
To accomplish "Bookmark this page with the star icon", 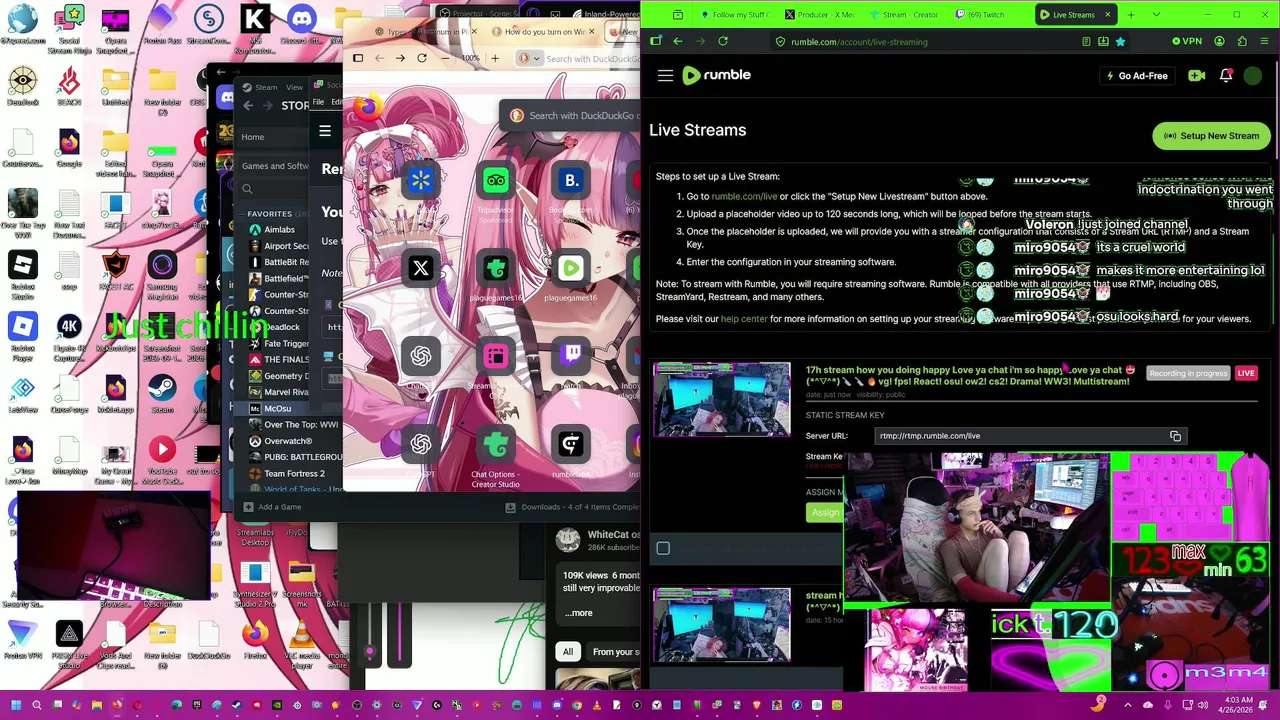I will (1120, 42).
